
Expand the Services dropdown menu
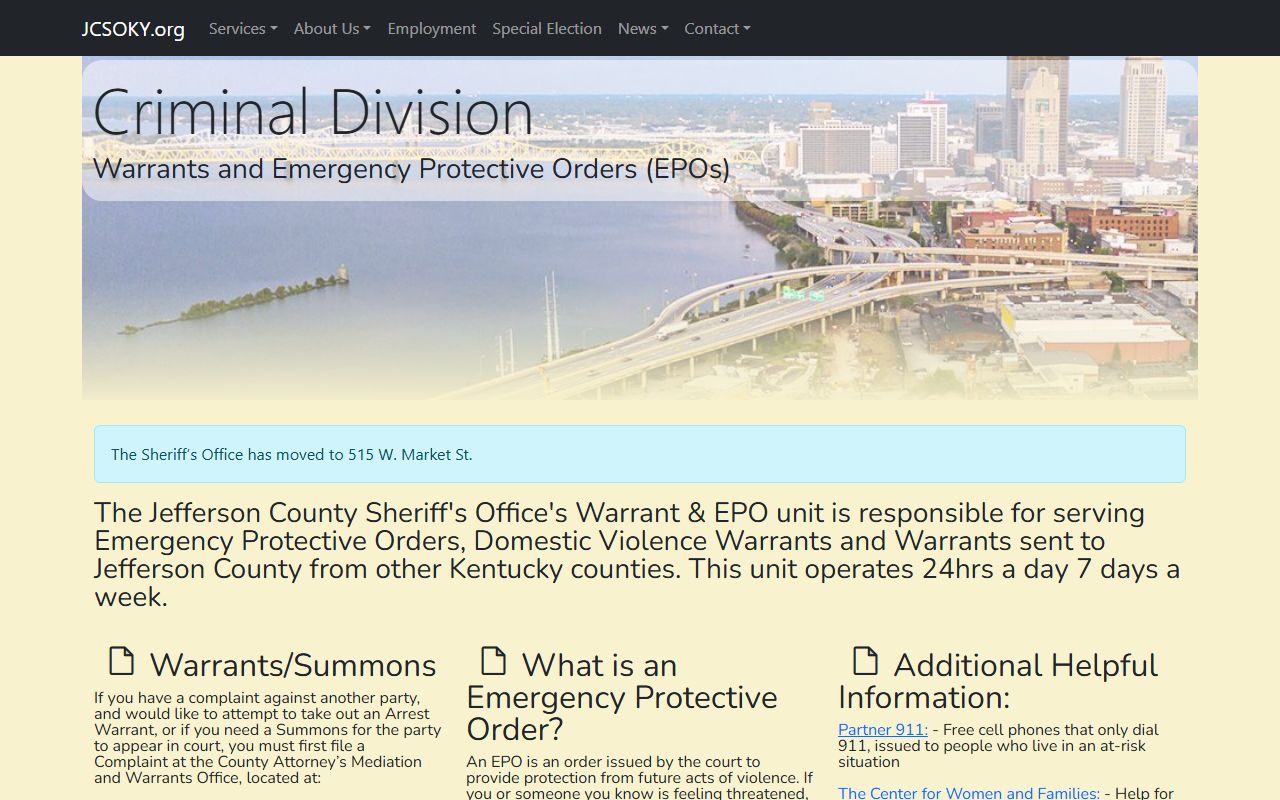243,29
